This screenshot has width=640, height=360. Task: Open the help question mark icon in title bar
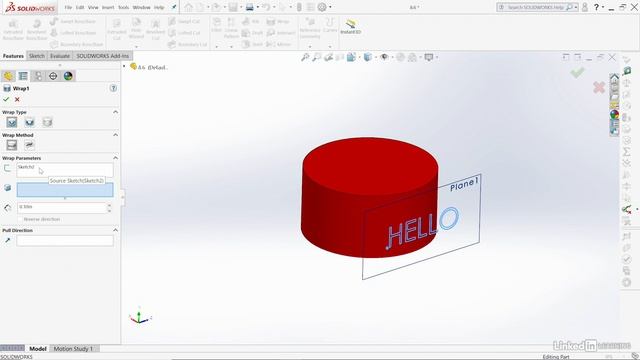(596, 7)
